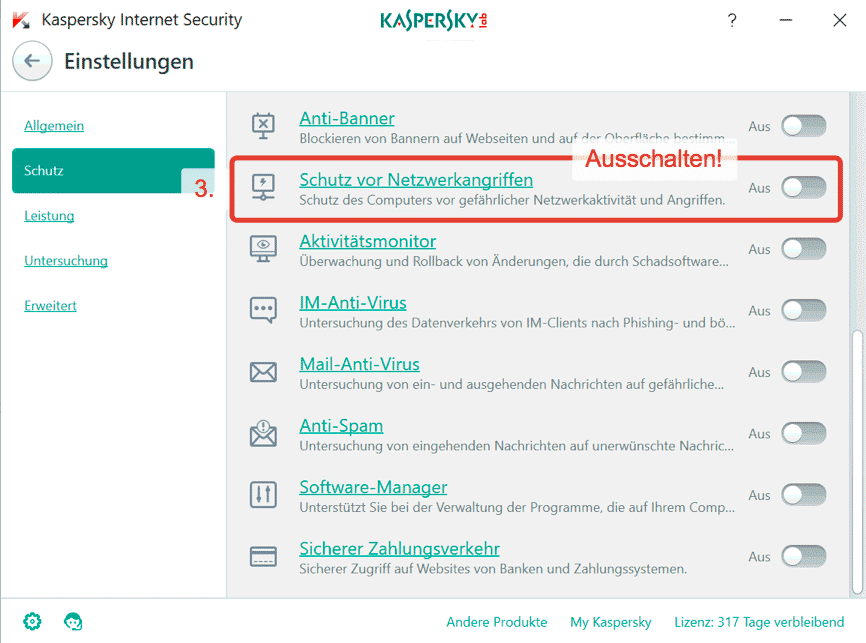Toggle the Software-Manager switch
Viewport: 866px width, 643px height.
(x=804, y=494)
